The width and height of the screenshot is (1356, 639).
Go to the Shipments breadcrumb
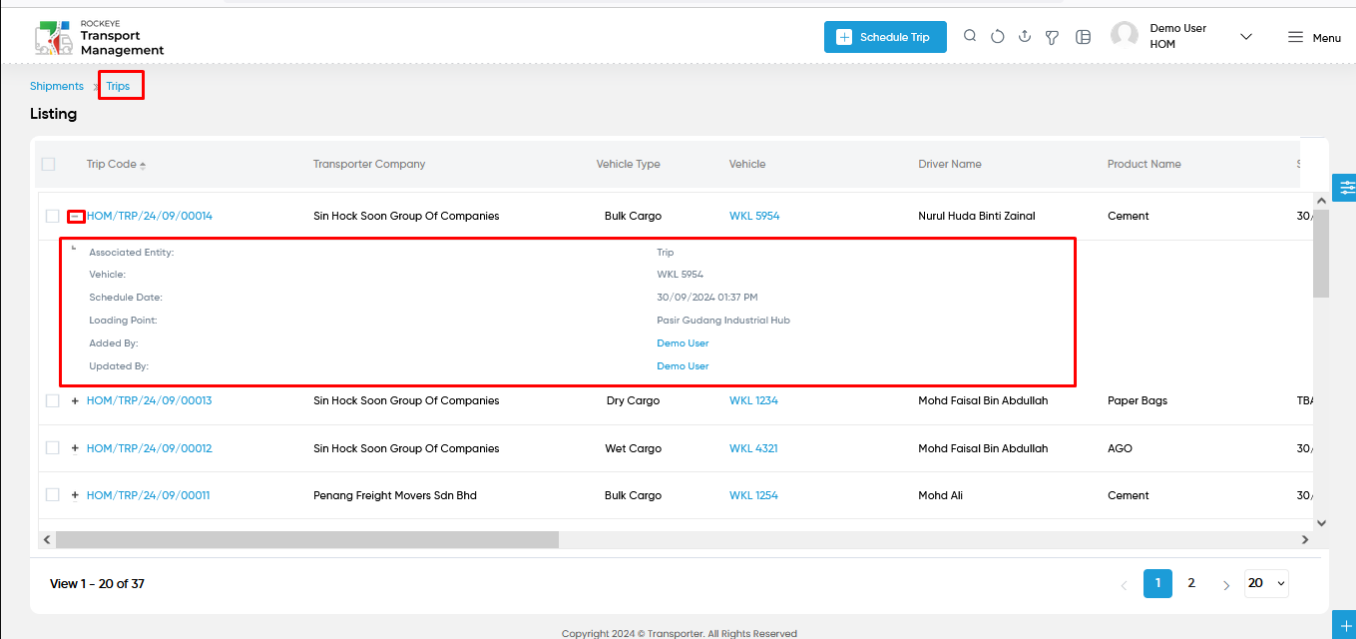57,86
